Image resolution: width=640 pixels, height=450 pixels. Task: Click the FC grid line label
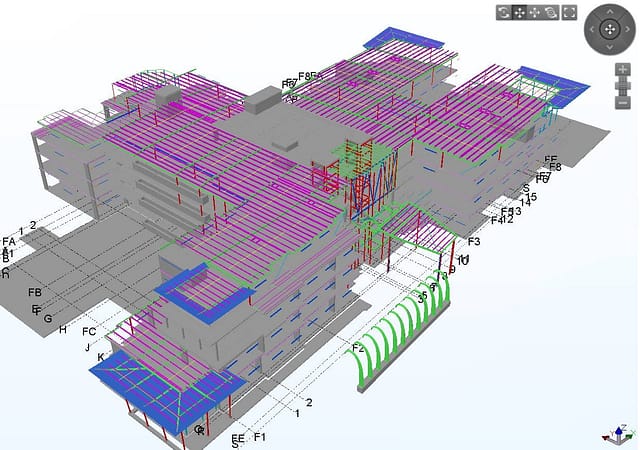[89, 332]
